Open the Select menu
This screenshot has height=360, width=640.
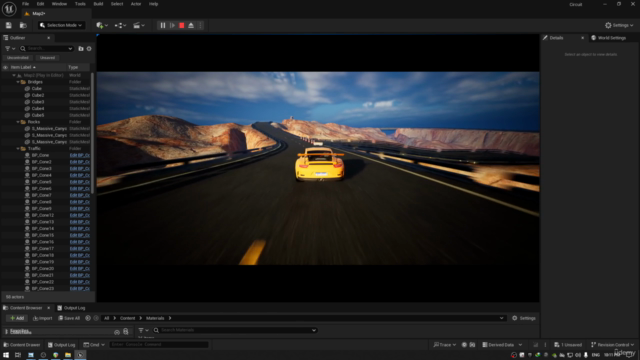[x=117, y=4]
